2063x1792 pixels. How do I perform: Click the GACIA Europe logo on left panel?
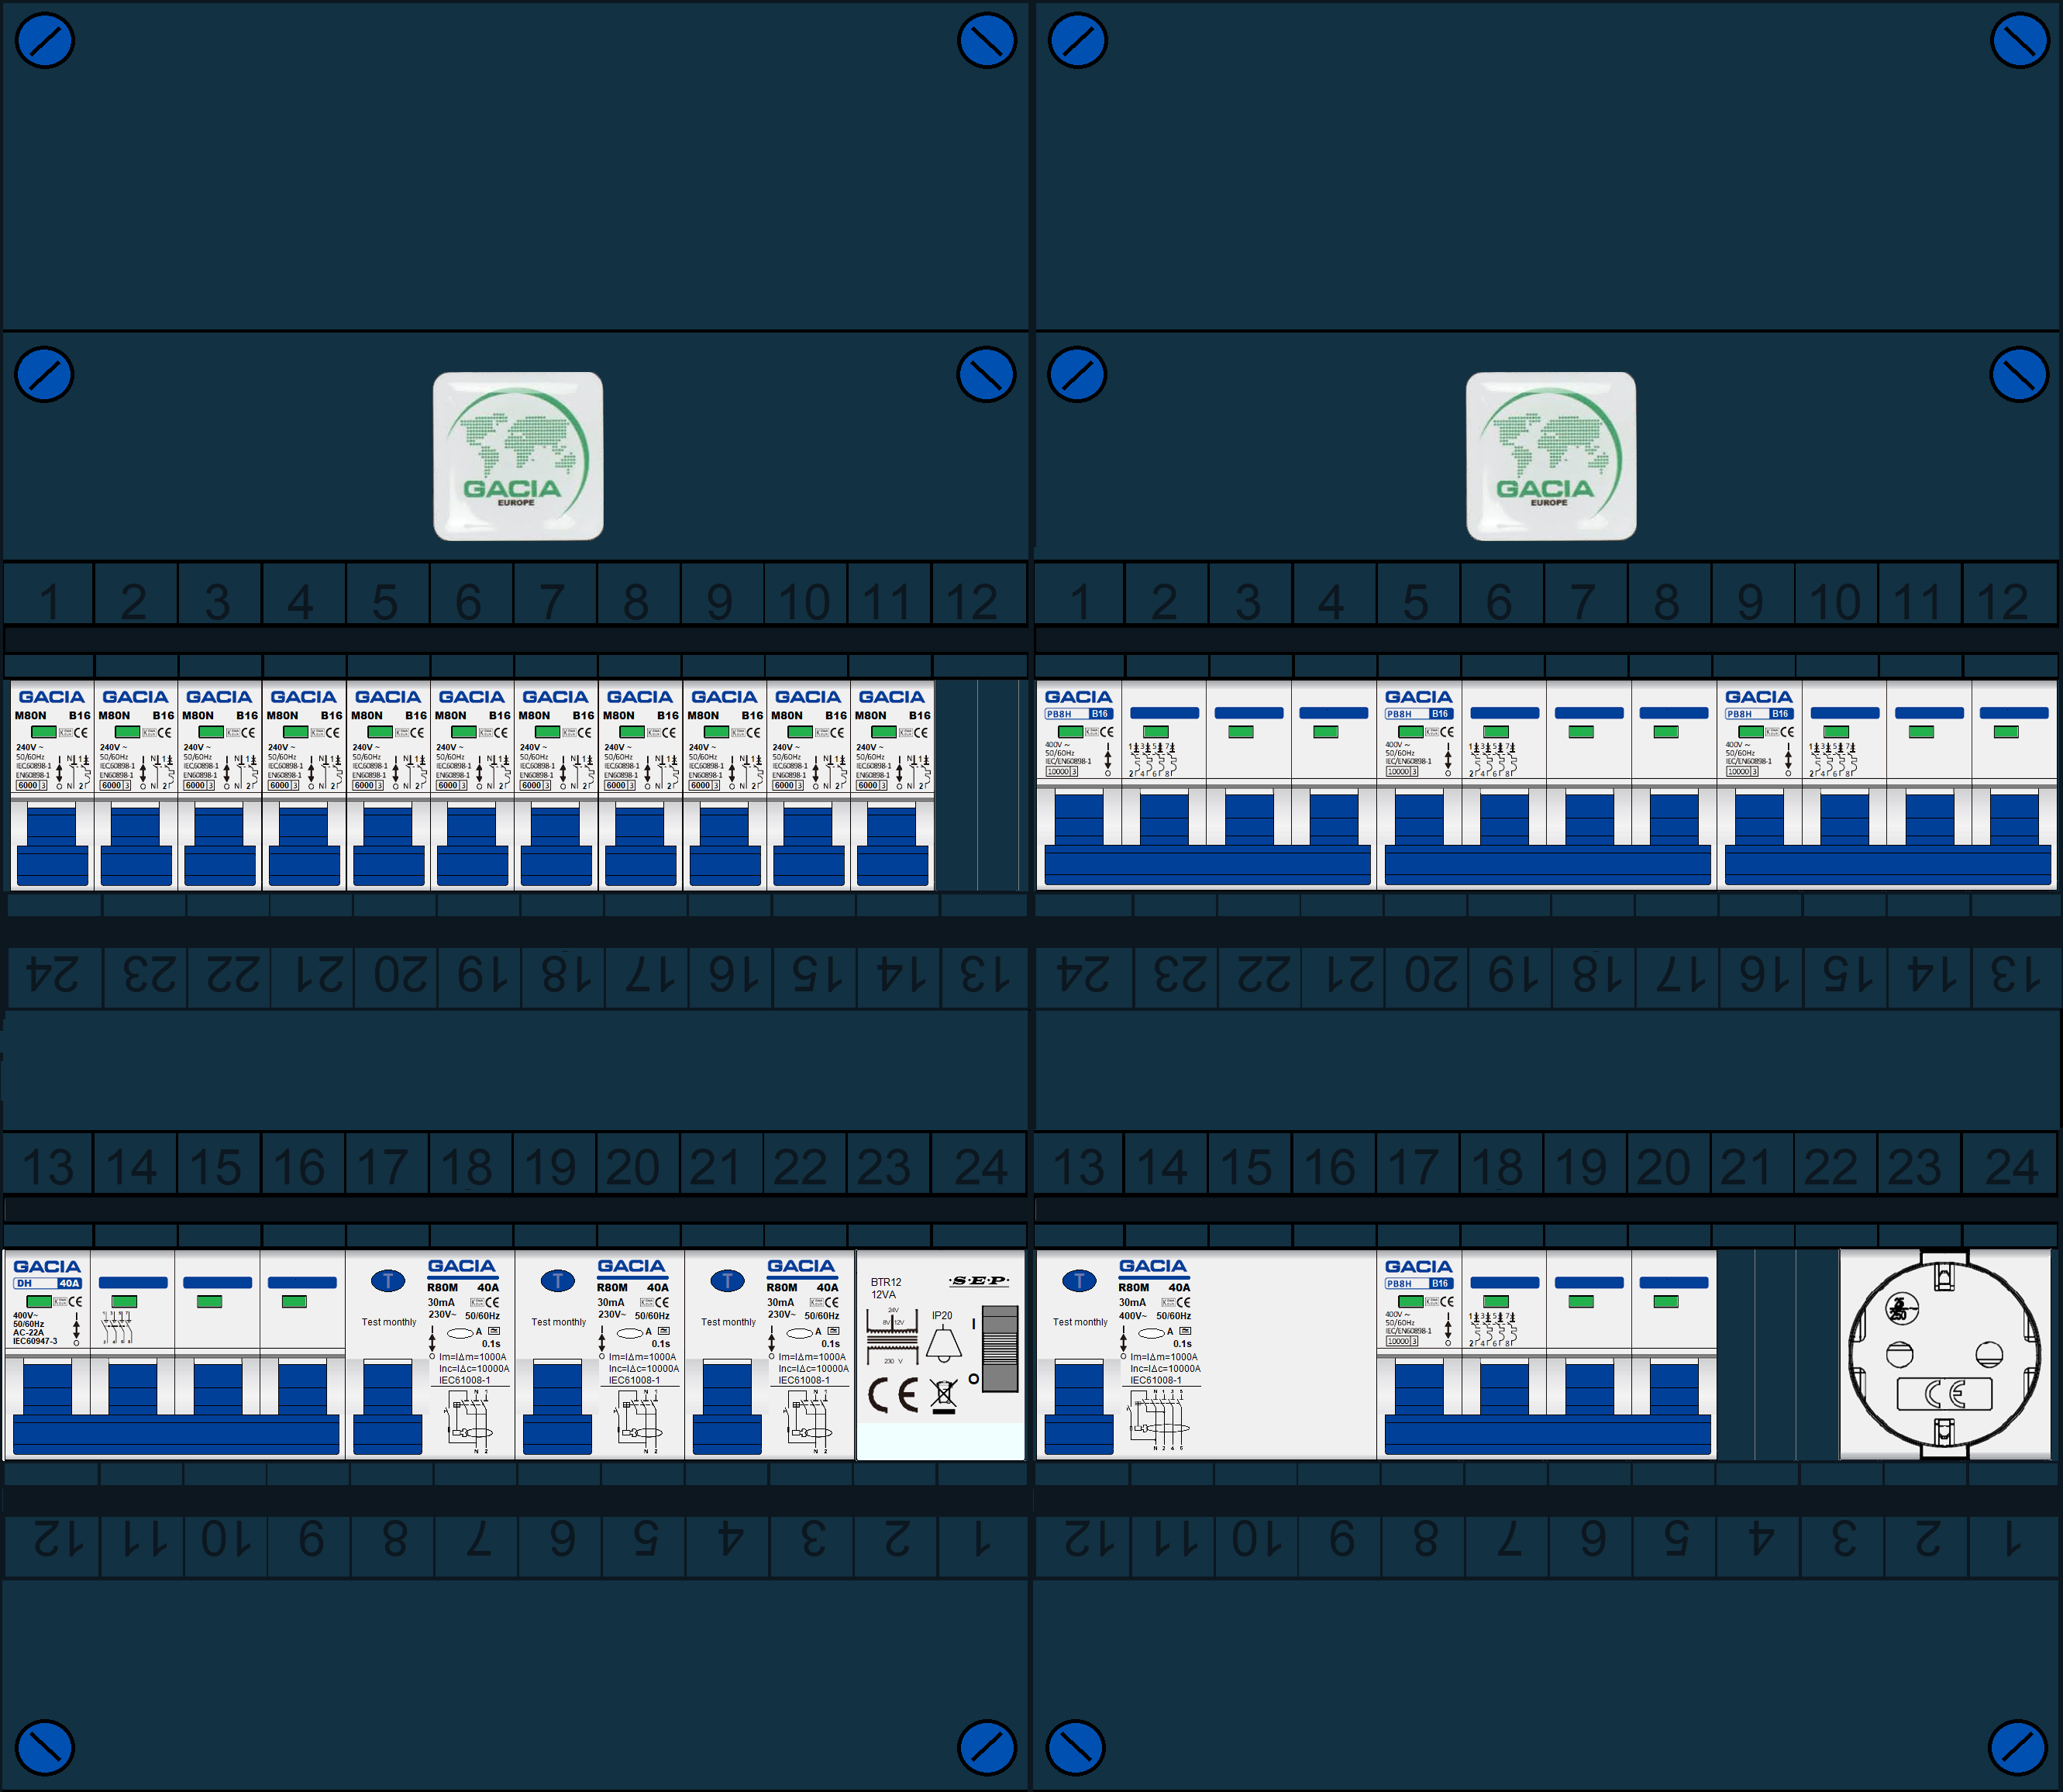[518, 456]
